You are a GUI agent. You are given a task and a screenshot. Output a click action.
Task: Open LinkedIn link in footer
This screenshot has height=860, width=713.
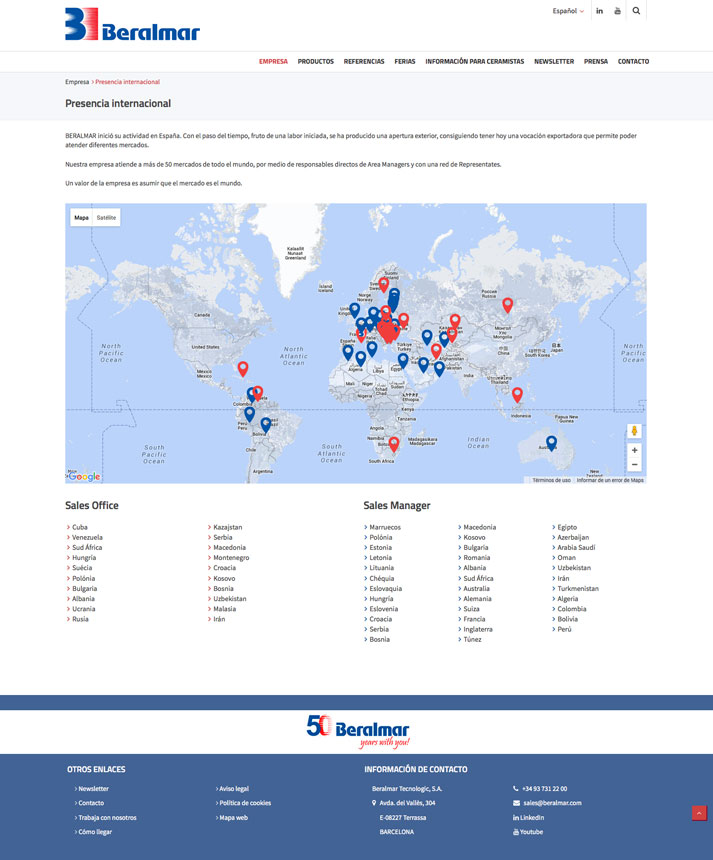tap(529, 818)
